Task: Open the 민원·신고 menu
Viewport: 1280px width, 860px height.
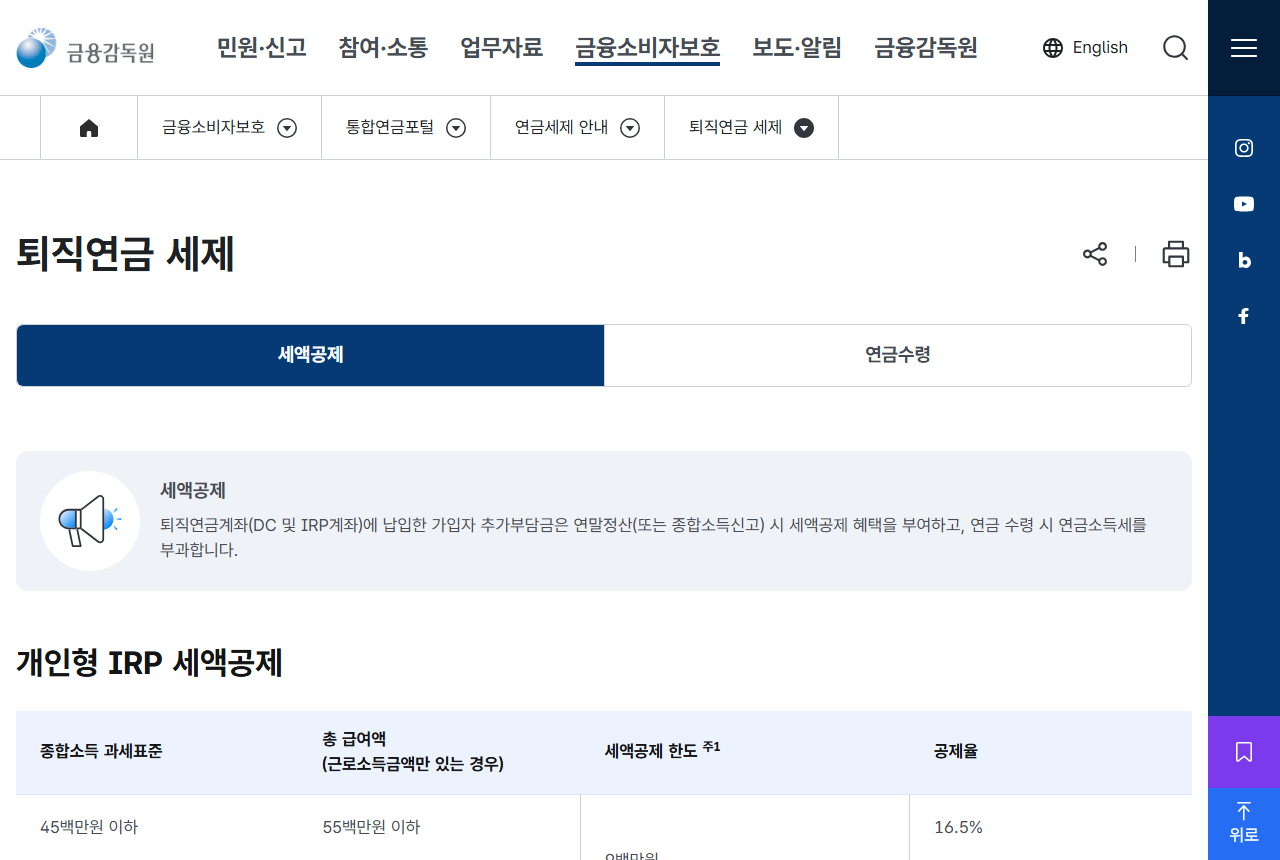Action: [262, 47]
